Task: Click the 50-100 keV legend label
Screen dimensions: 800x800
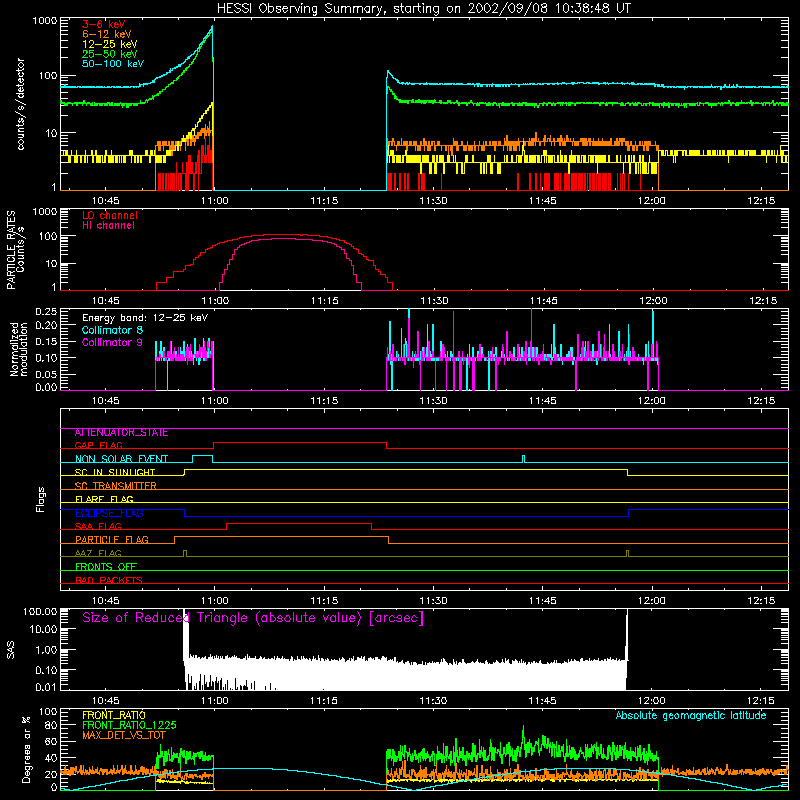Action: [x=113, y=64]
